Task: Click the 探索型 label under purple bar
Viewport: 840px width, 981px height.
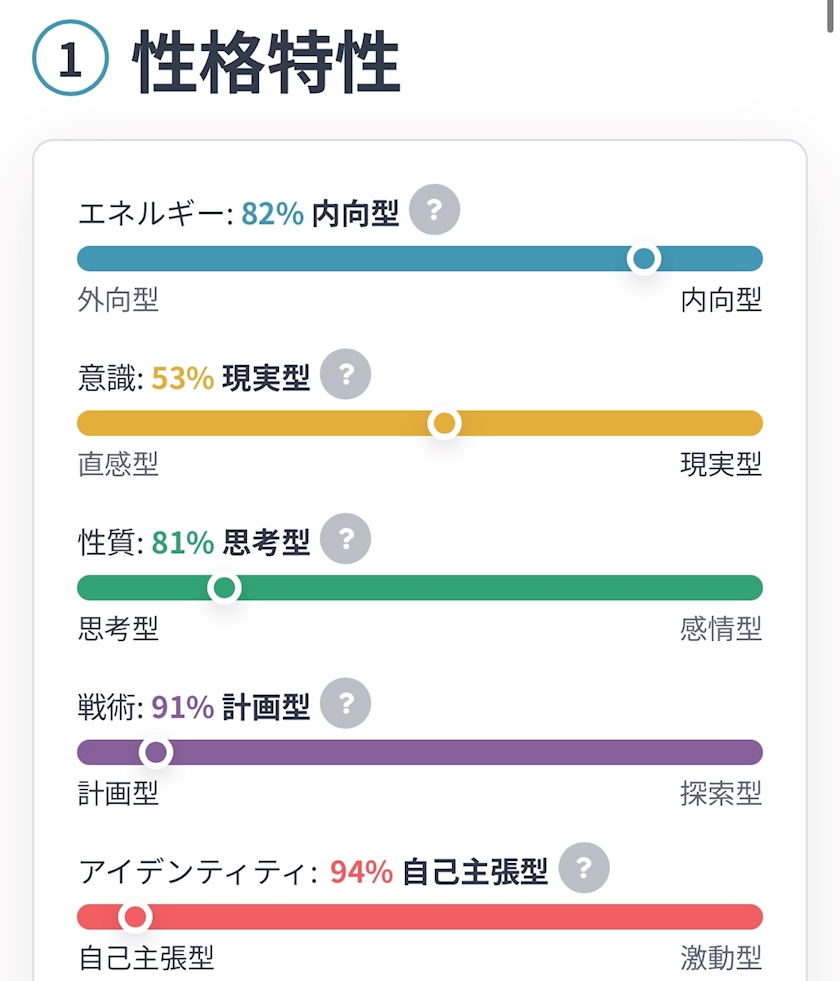Action: pyautogui.click(x=721, y=793)
